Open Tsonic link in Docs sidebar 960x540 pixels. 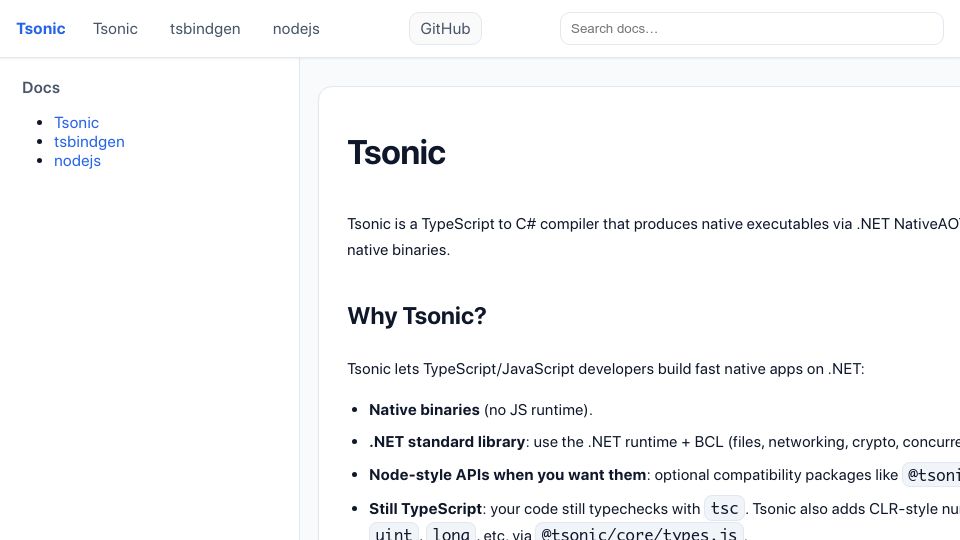pyautogui.click(x=77, y=122)
